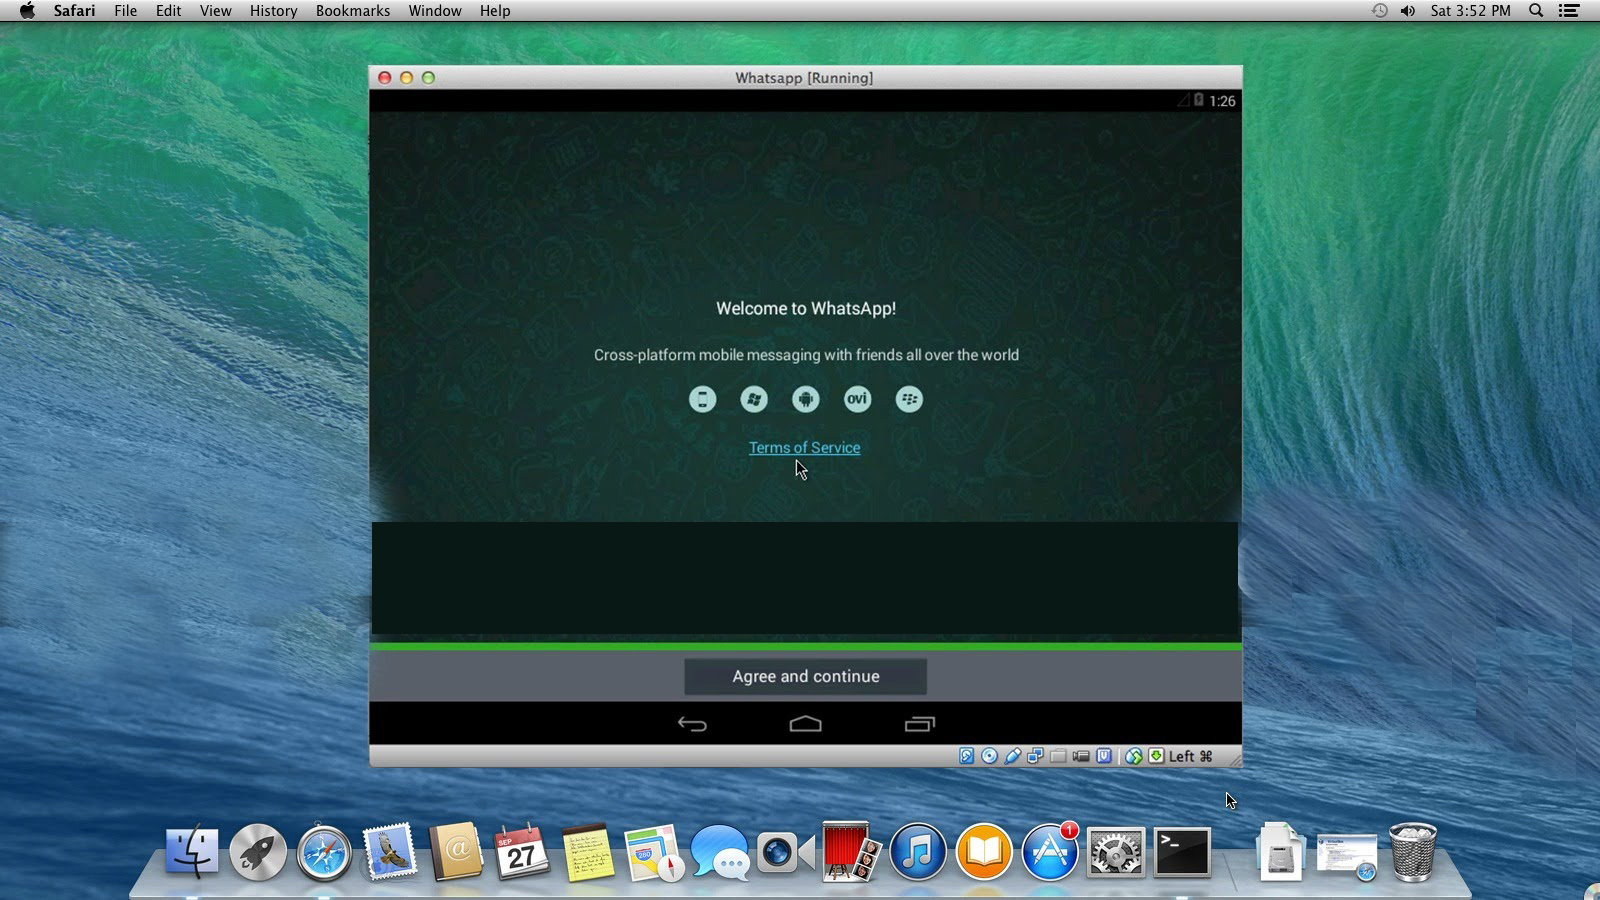Open Finder from the dock
The width and height of the screenshot is (1600, 900).
coord(191,852)
